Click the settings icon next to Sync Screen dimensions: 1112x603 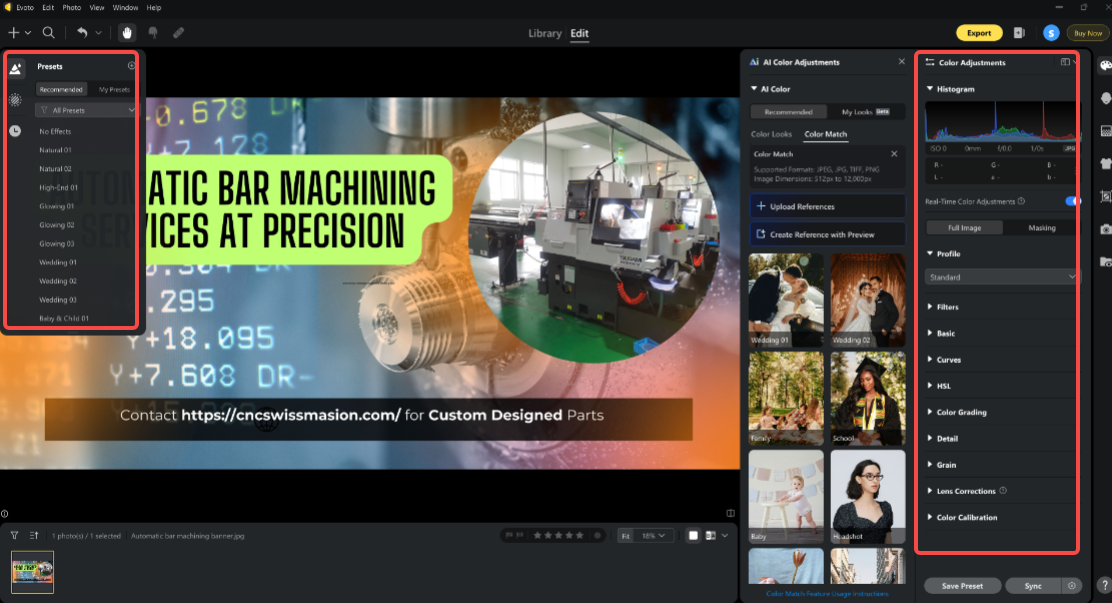pos(1072,586)
